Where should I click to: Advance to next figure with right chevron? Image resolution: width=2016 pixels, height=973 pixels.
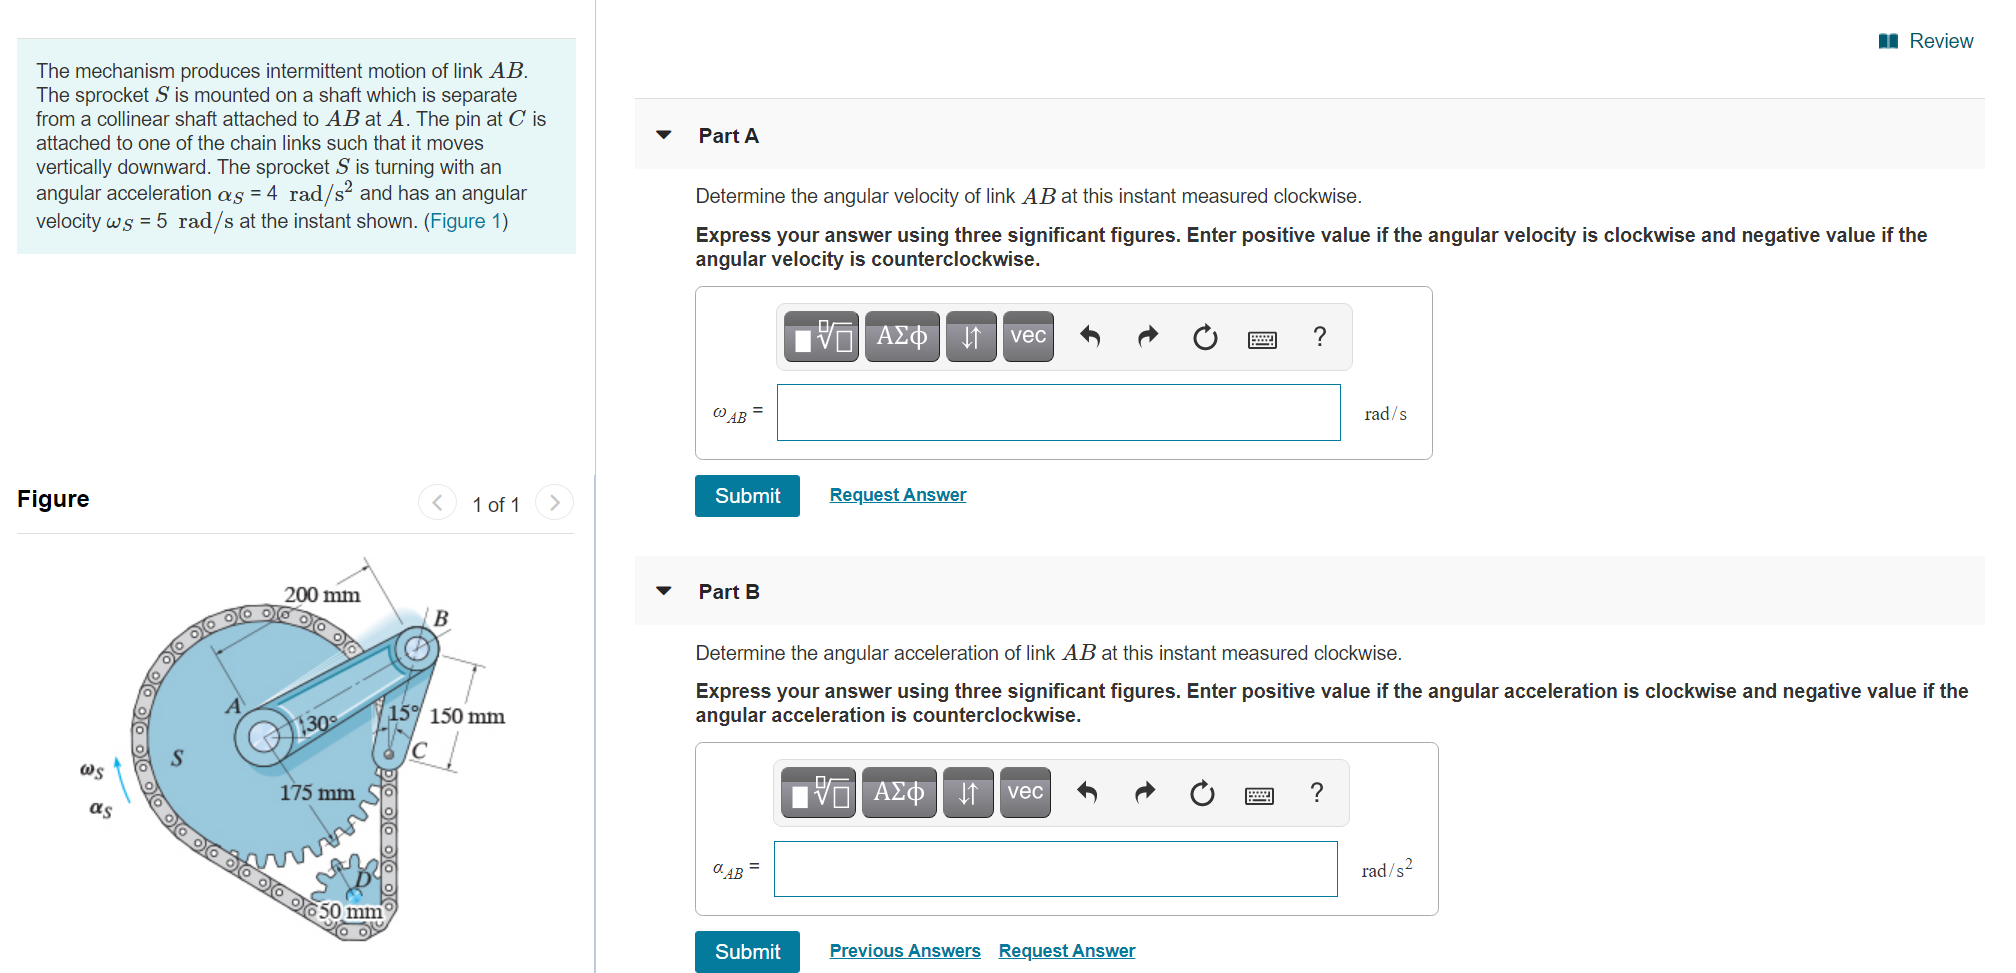[x=555, y=503]
